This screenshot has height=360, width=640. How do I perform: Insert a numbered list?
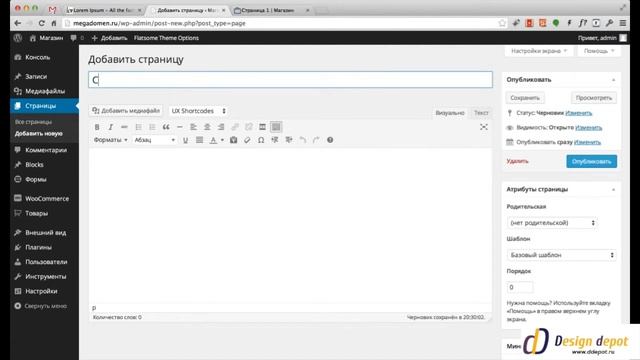[152, 127]
